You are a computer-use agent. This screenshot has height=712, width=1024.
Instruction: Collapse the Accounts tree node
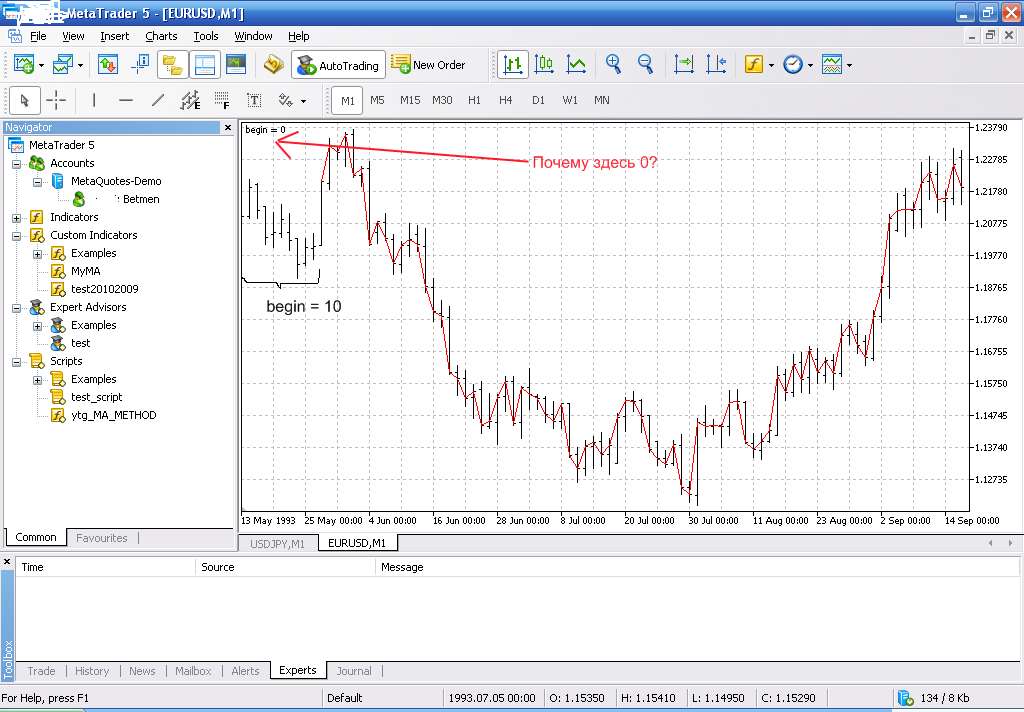pyautogui.click(x=16, y=164)
